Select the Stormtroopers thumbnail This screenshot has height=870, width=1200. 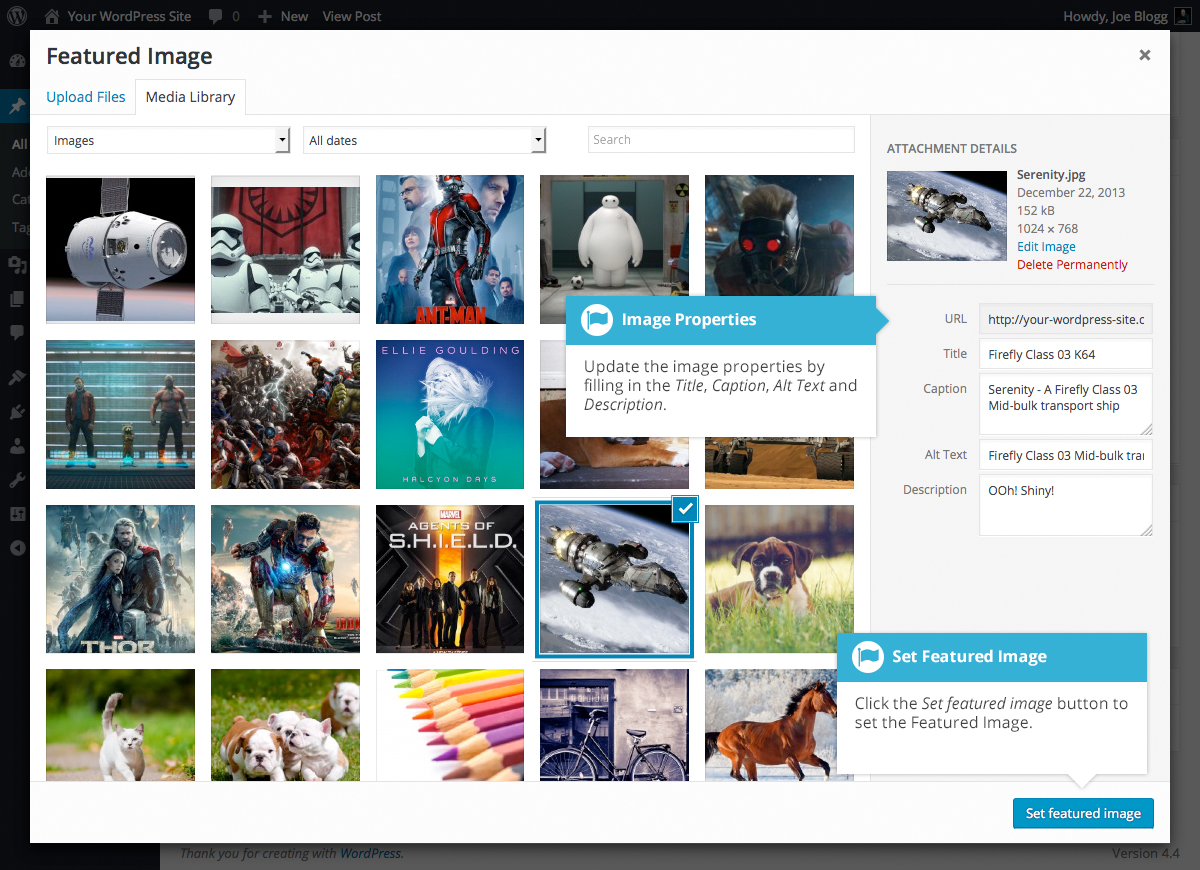(x=285, y=250)
